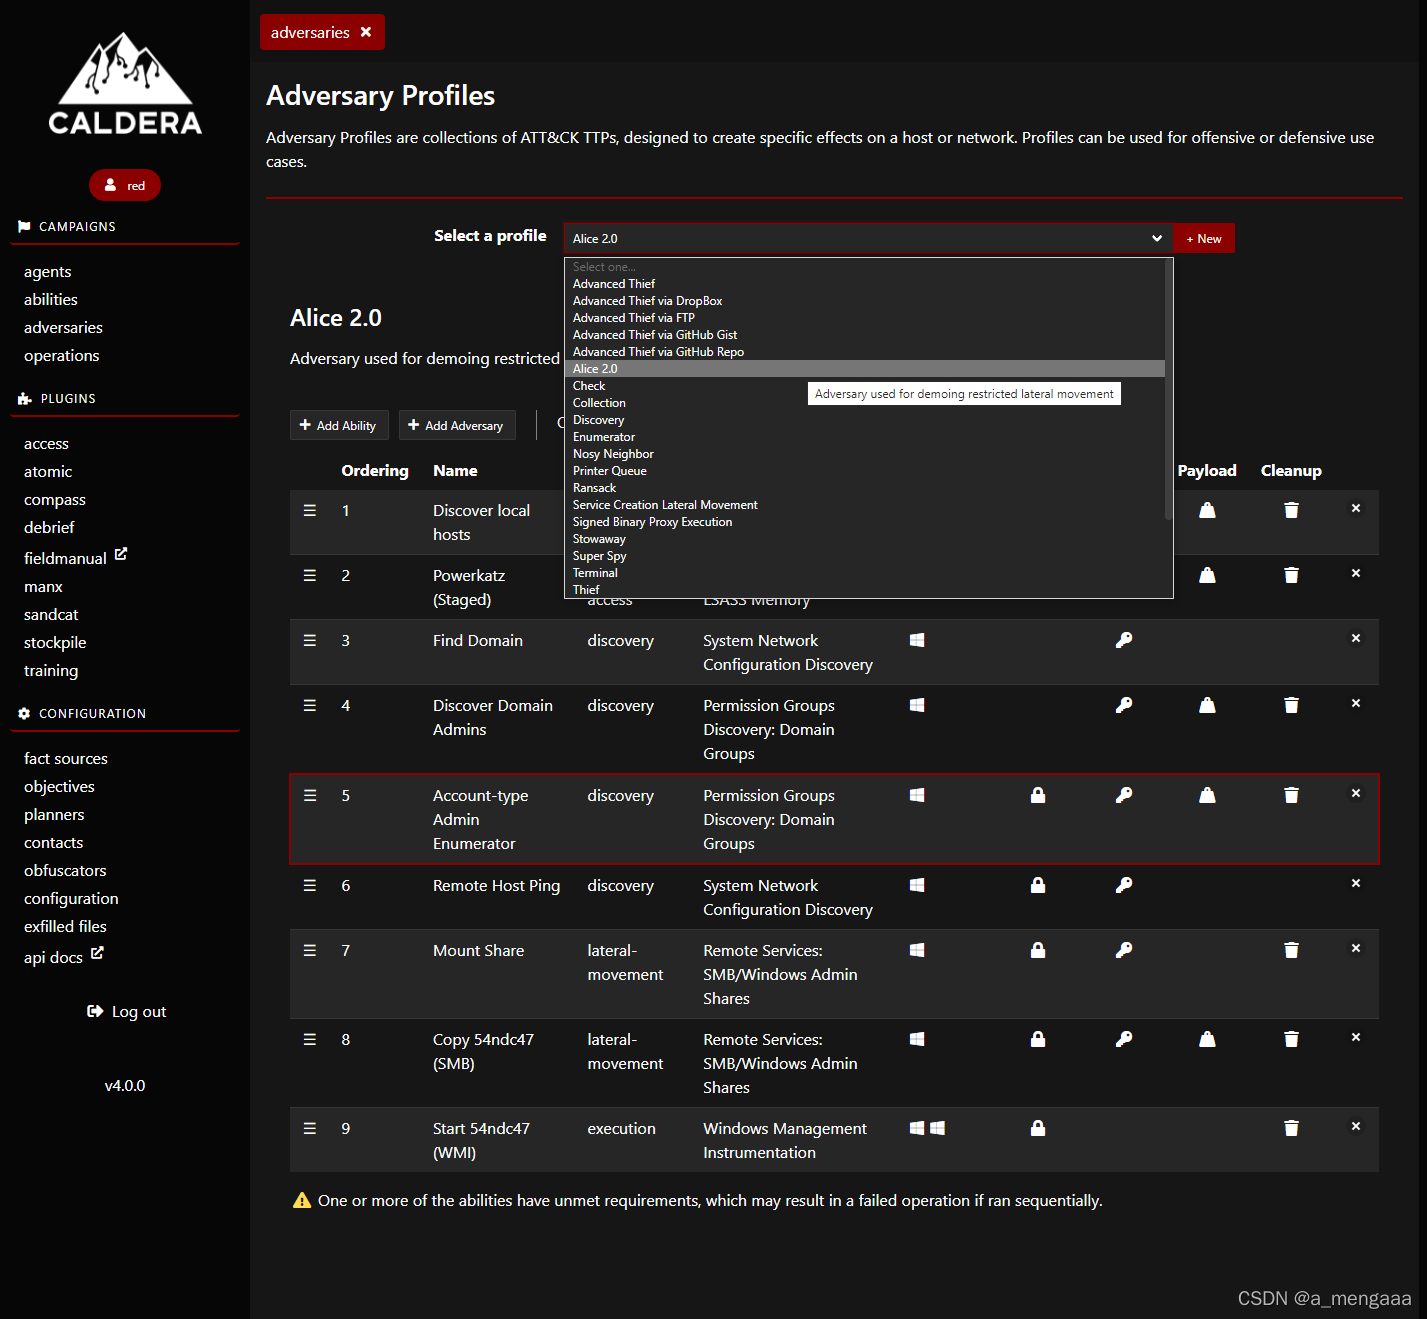Click the + New profile button
This screenshot has width=1427, height=1319.
[1203, 238]
